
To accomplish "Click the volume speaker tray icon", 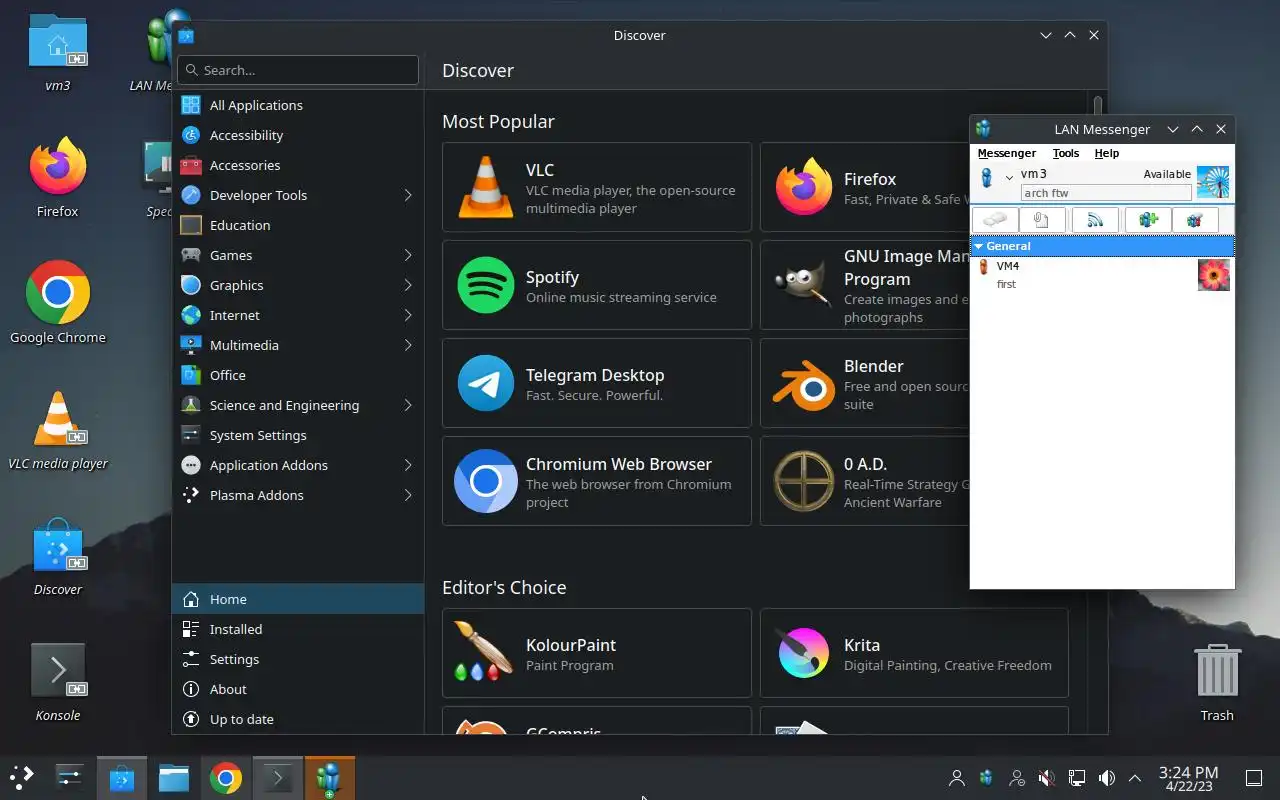I will pos(1107,778).
